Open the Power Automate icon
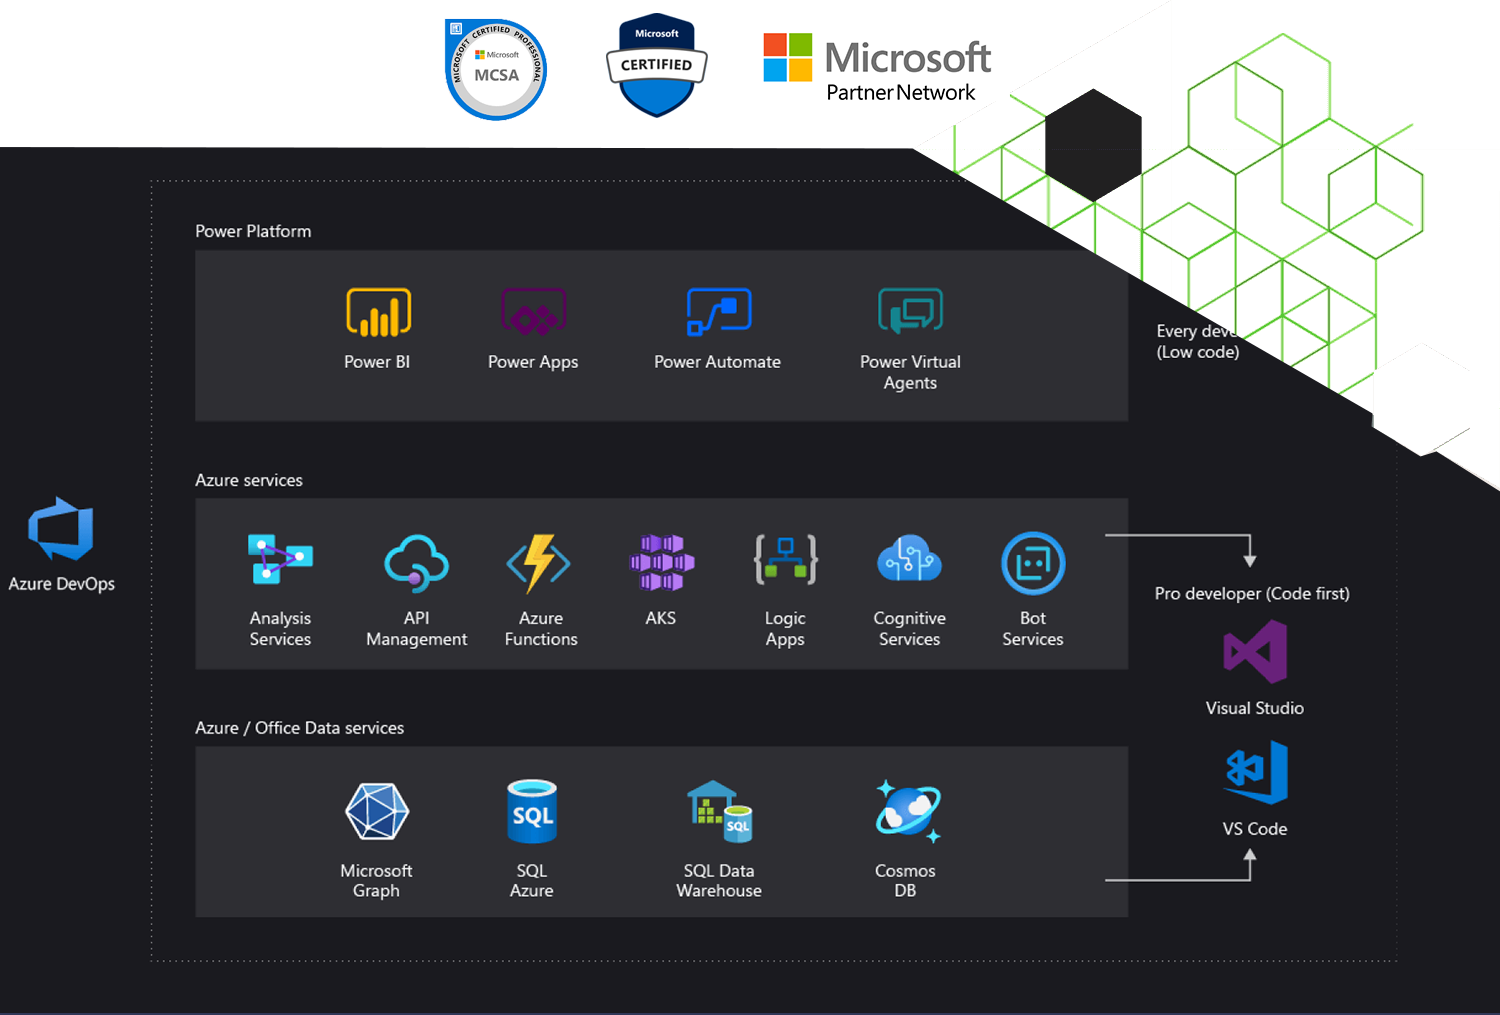1500x1015 pixels. (719, 312)
